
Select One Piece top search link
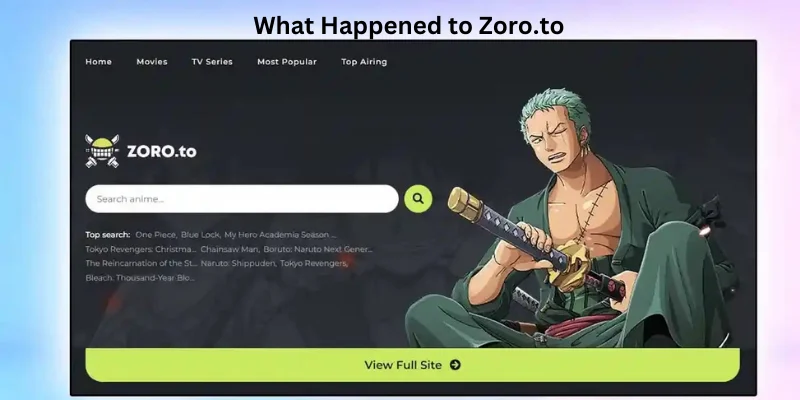click(x=157, y=235)
